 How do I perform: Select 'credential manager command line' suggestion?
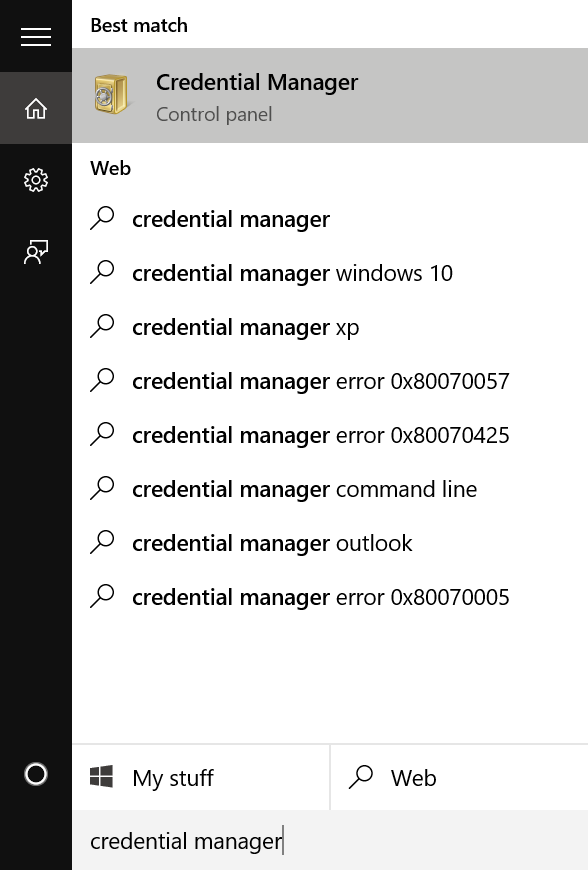pos(305,488)
